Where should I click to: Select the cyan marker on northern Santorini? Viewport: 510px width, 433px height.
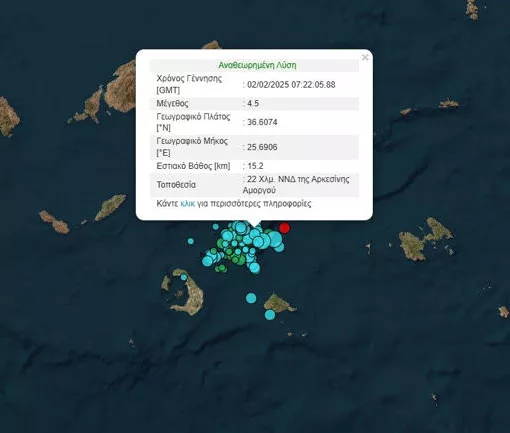click(184, 277)
